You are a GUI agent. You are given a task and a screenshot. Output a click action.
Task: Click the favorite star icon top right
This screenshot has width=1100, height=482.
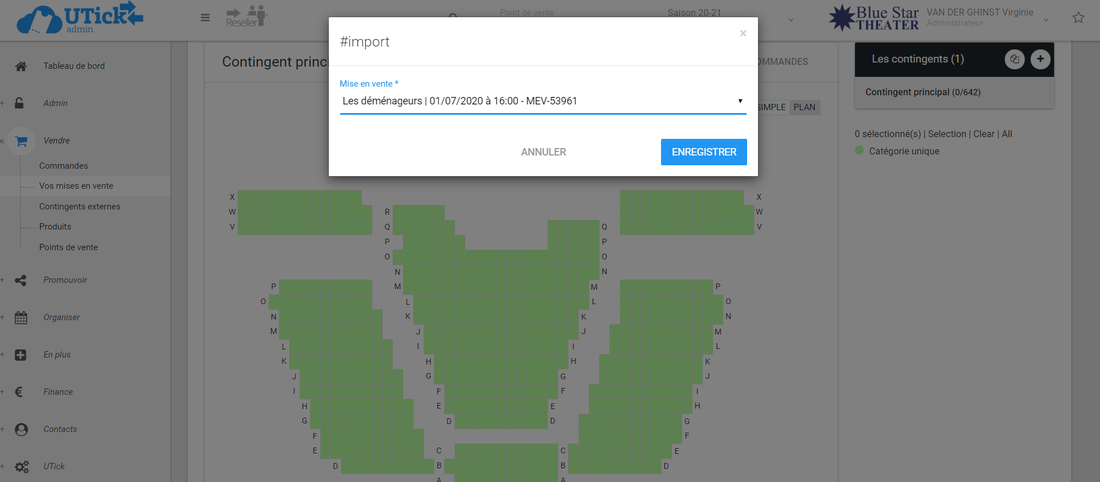pos(1078,18)
